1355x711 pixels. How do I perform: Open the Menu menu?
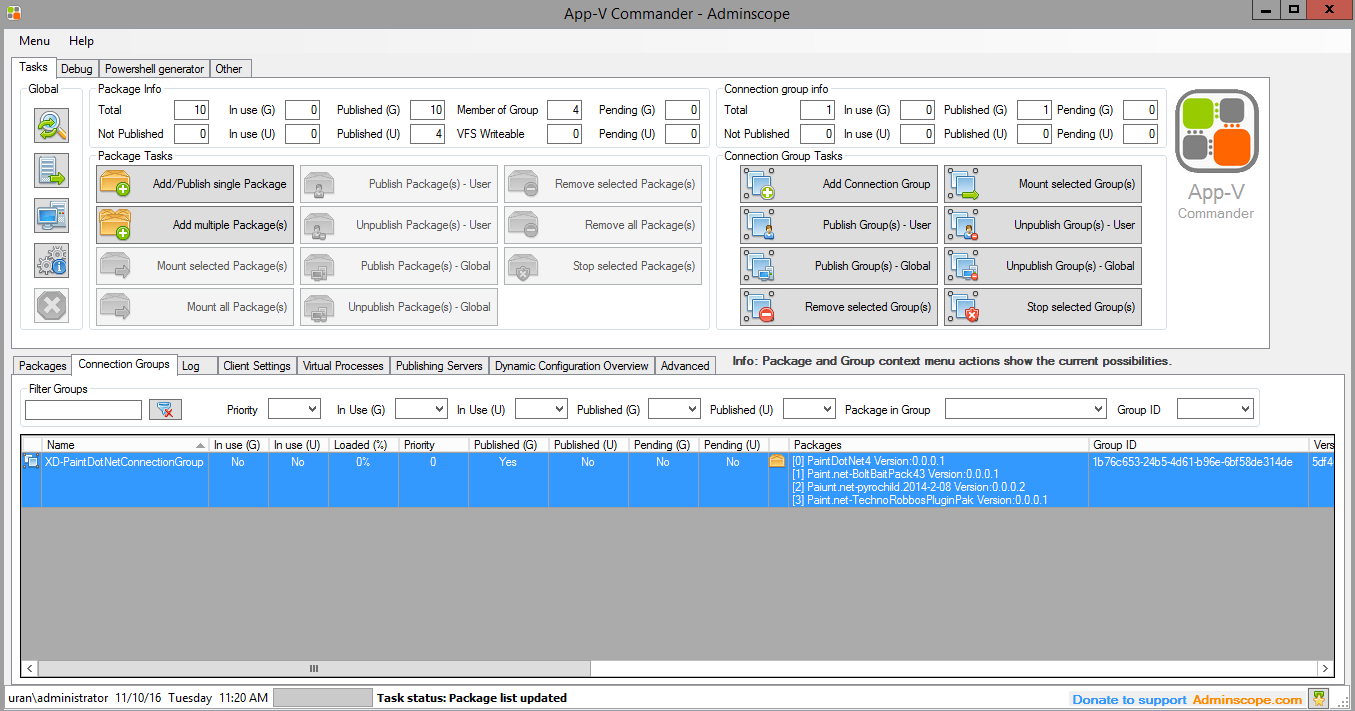34,41
